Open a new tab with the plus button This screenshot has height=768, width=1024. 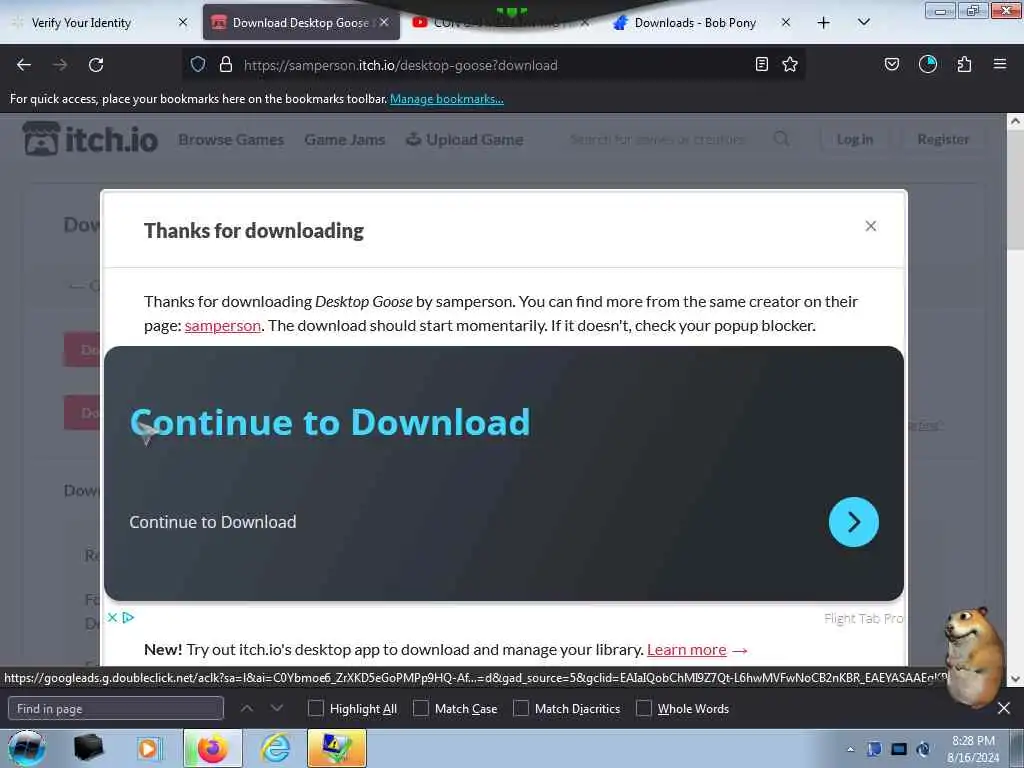[x=824, y=23]
